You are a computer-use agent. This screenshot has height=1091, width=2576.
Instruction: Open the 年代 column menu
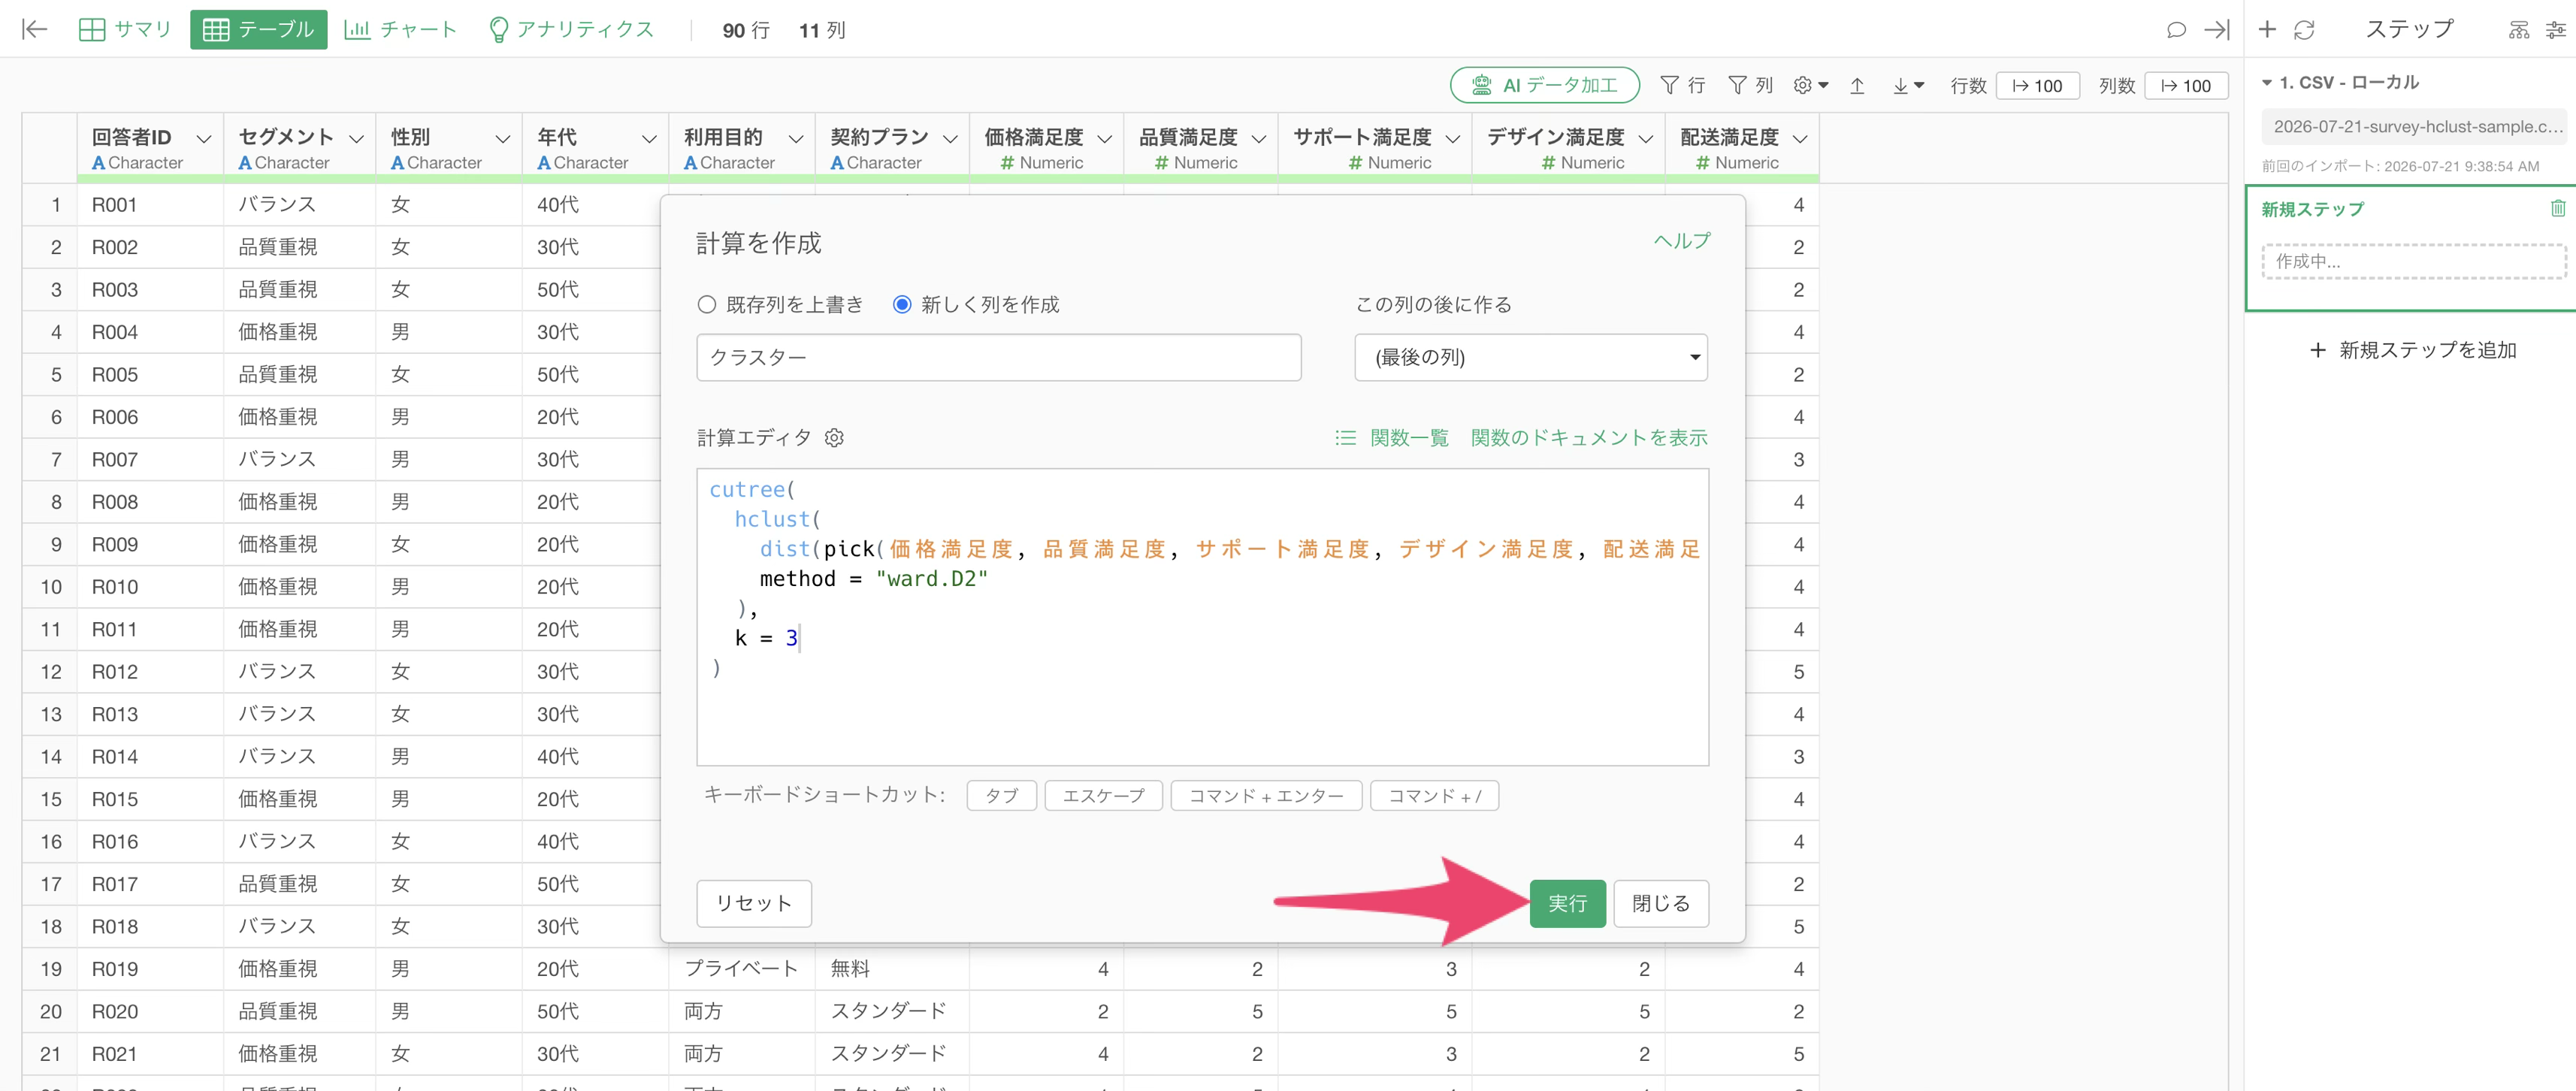click(x=649, y=138)
